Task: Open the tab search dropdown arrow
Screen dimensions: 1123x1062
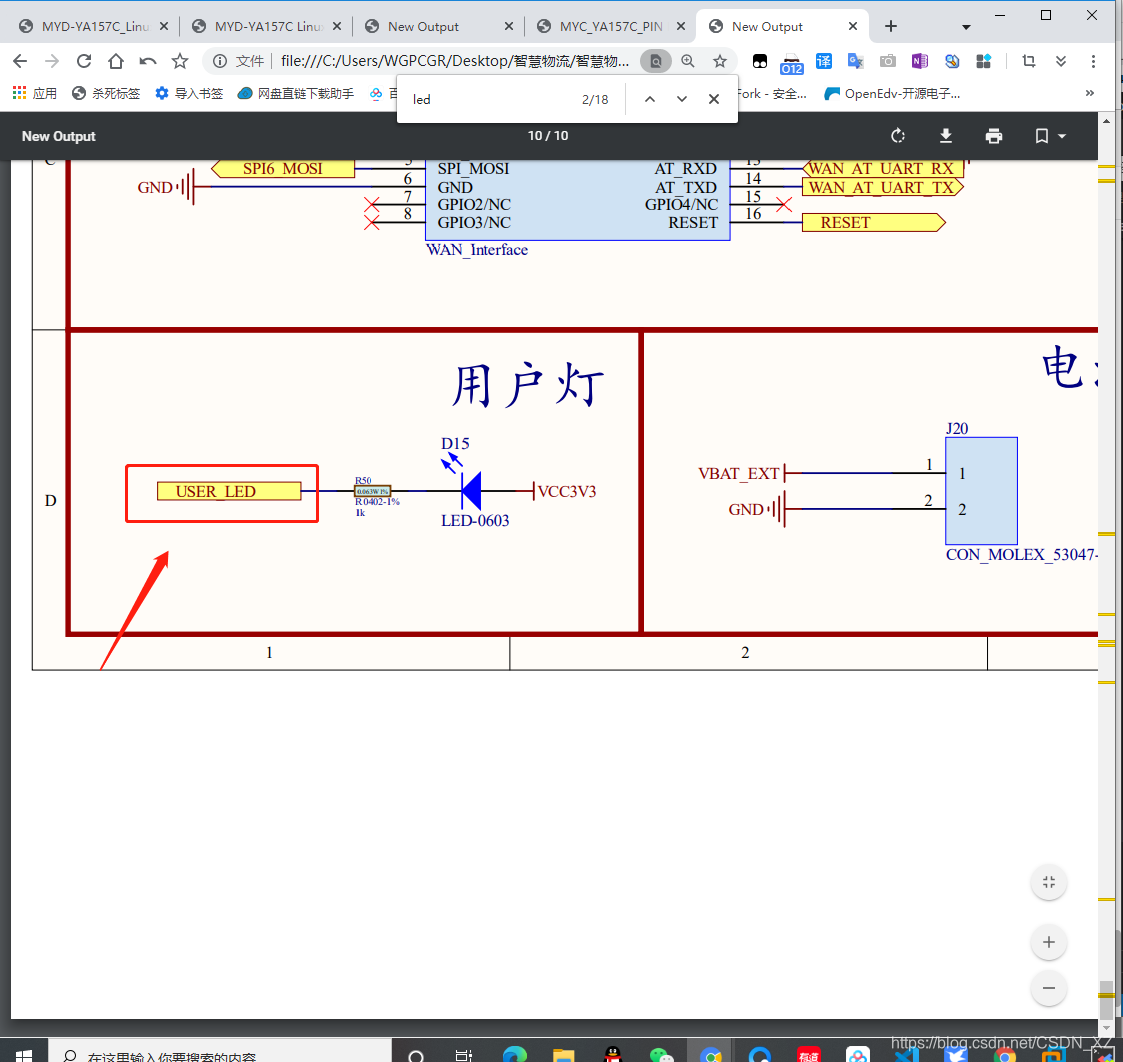Action: [x=965, y=27]
